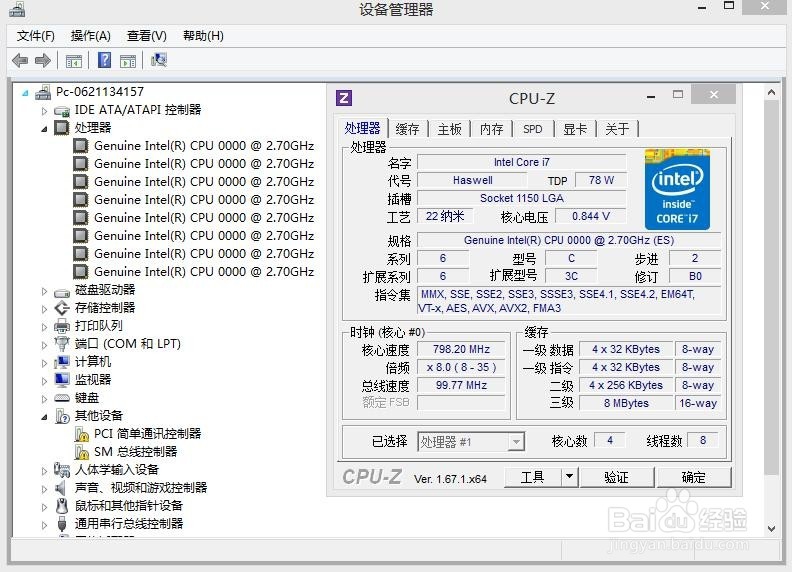The image size is (792, 572).
Task: Open the 帮助(H) menu
Action: point(203,36)
